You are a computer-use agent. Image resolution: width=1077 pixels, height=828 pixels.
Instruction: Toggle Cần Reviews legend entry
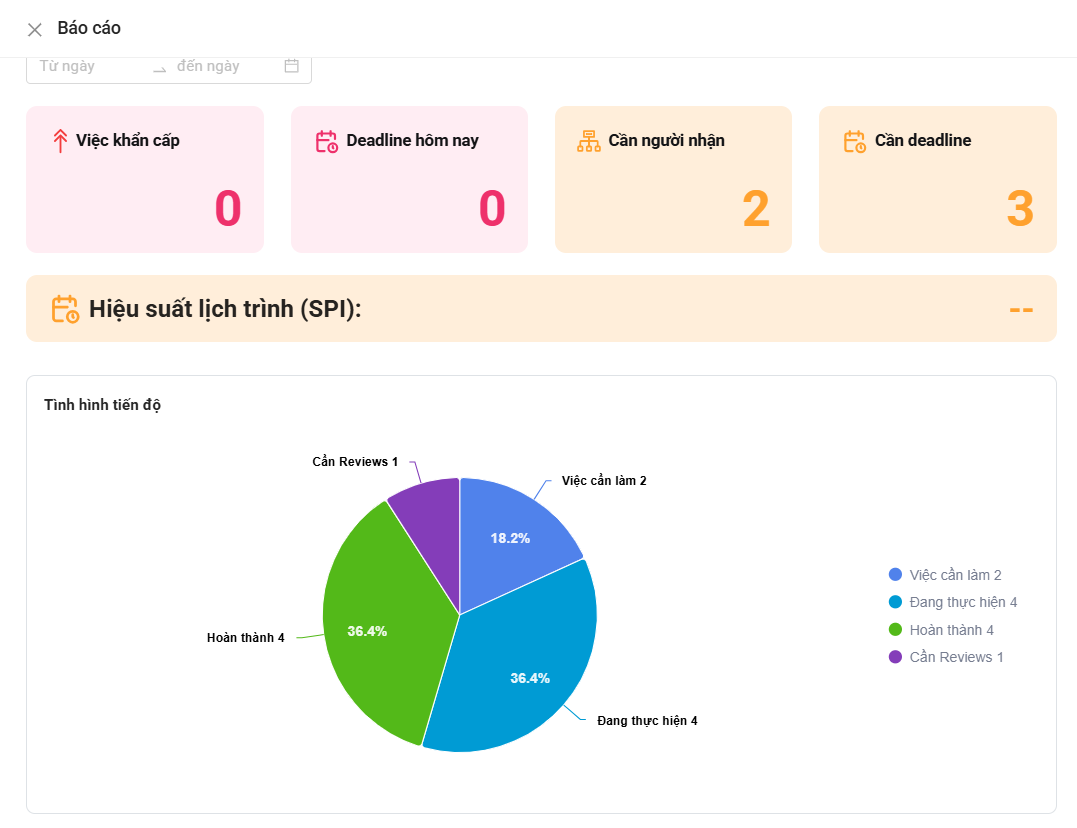click(946, 657)
